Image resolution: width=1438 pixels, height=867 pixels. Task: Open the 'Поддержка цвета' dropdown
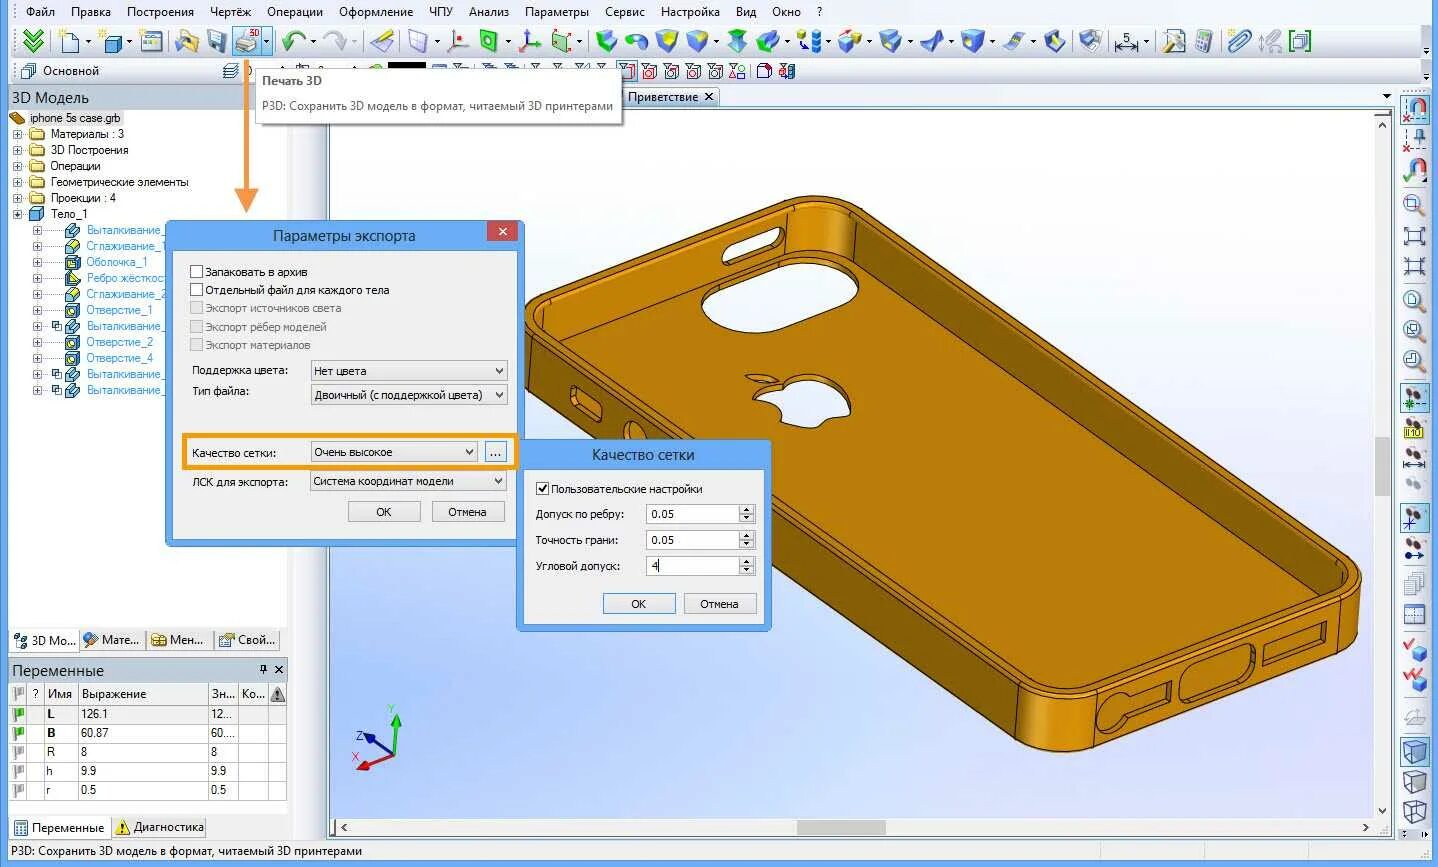click(x=409, y=370)
